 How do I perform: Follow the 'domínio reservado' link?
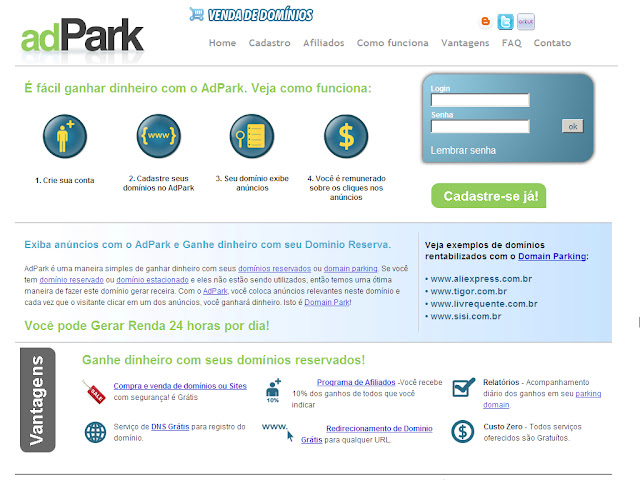71,280
